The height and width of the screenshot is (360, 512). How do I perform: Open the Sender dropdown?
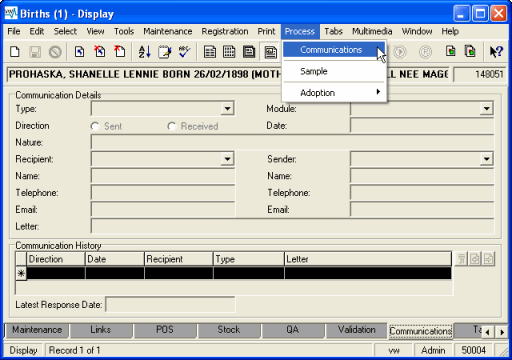[486, 159]
